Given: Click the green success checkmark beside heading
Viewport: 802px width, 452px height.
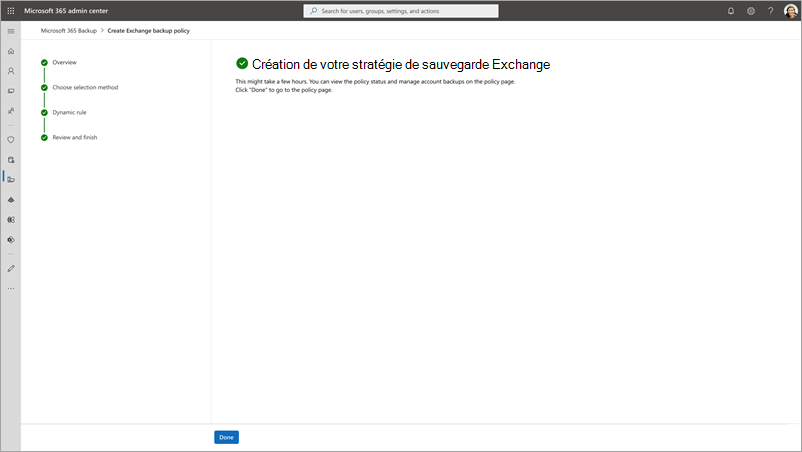Looking at the screenshot, I should 242,63.
